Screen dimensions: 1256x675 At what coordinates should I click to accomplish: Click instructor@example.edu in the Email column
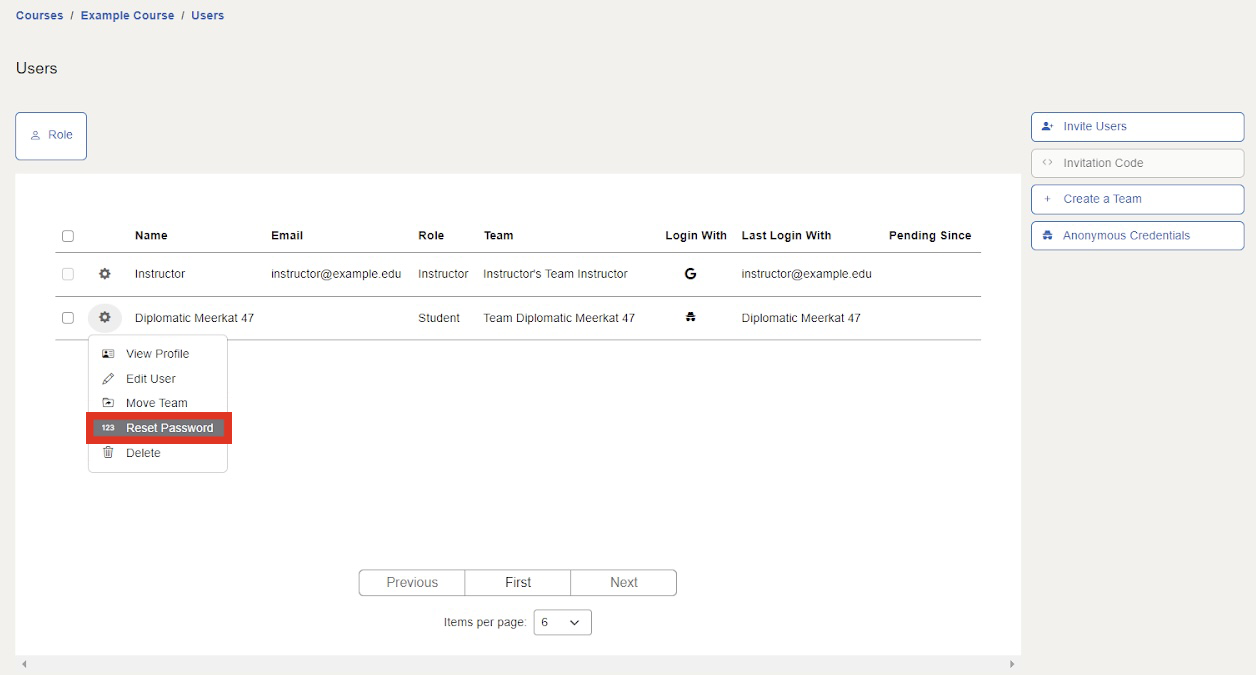pyautogui.click(x=336, y=274)
